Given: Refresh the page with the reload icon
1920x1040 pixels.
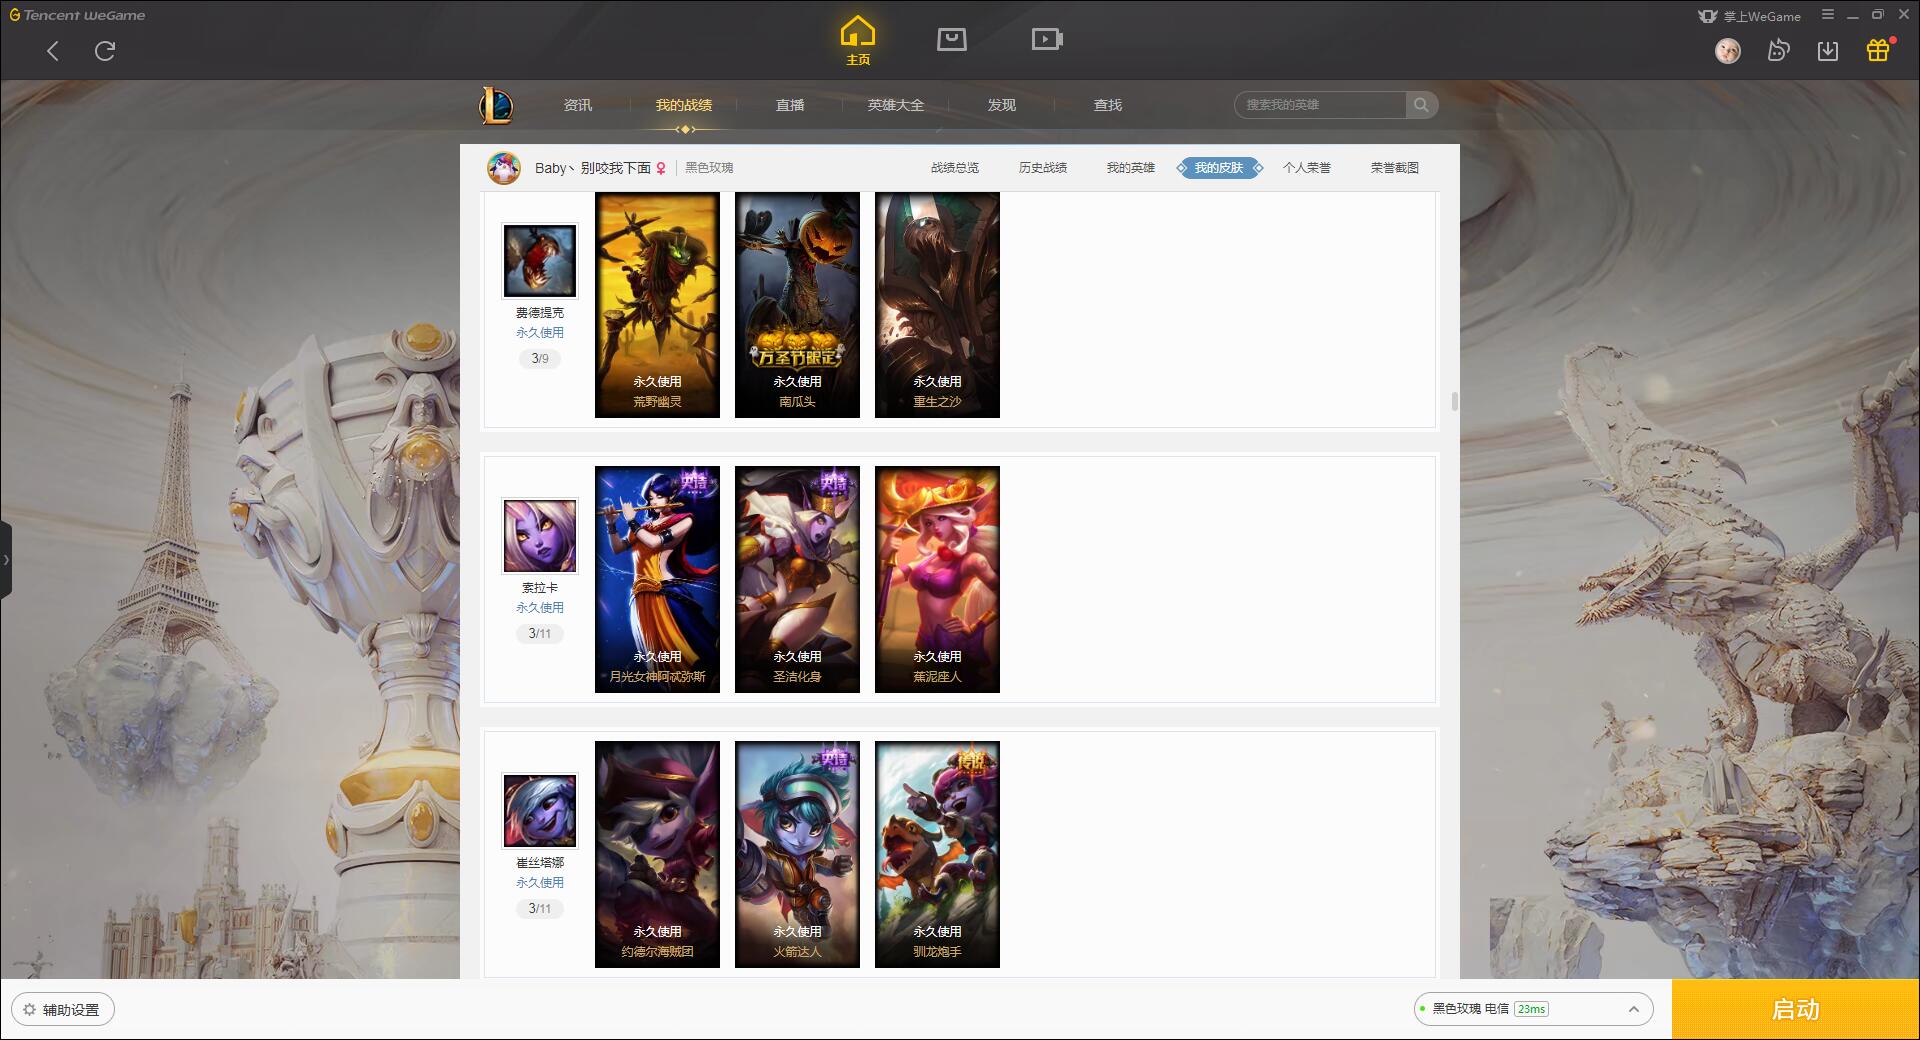Looking at the screenshot, I should [x=105, y=51].
